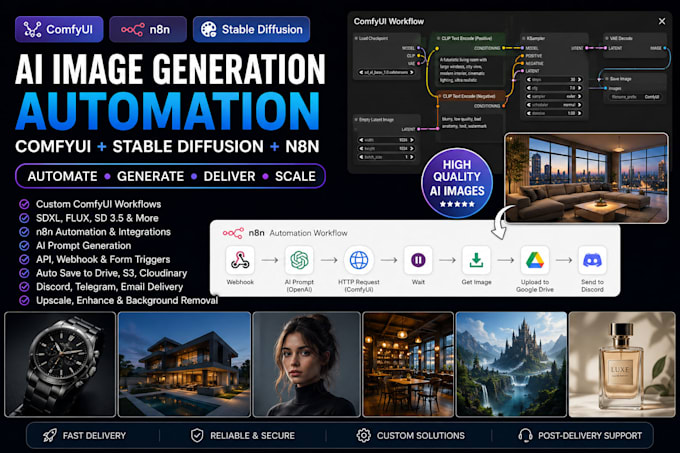Click the n8n badge button
This screenshot has width=680, height=453.
(x=148, y=29)
